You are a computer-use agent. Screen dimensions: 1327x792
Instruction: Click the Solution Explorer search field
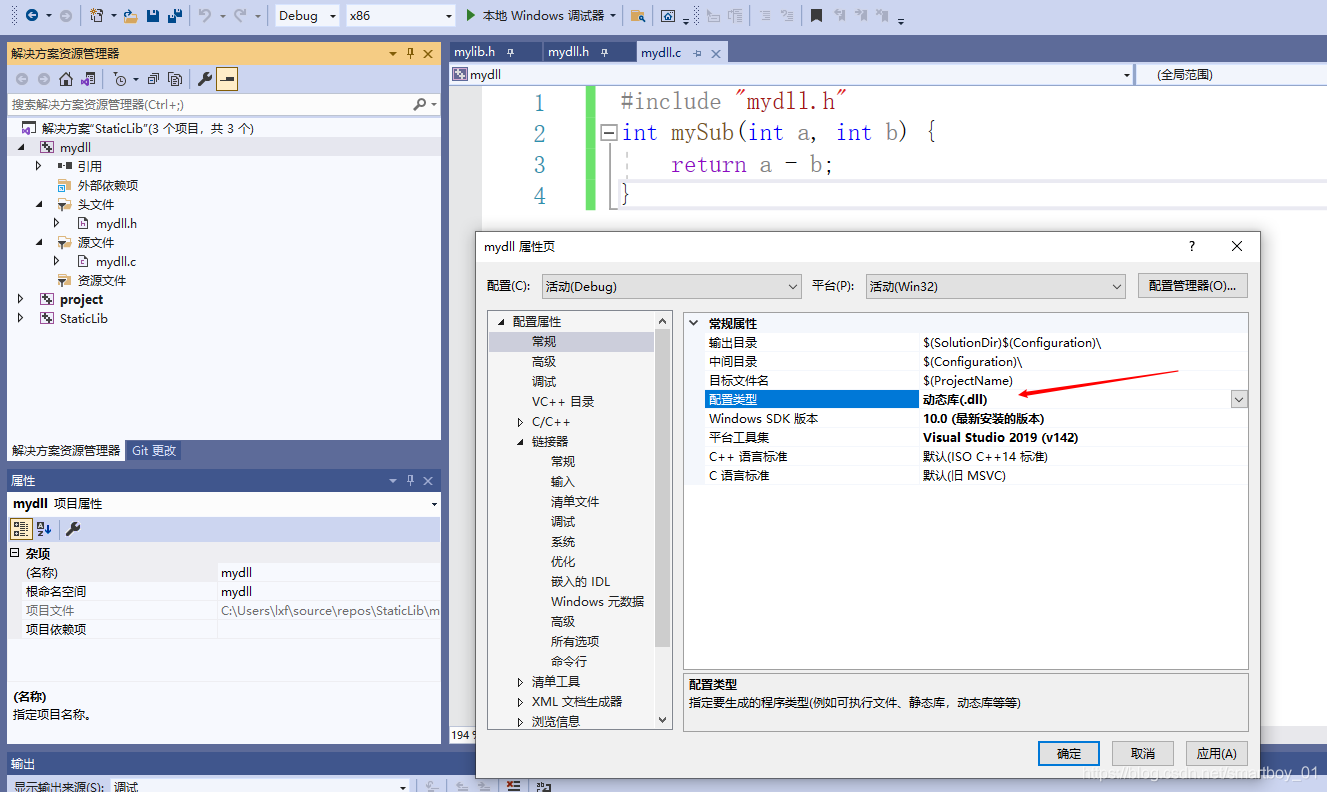point(210,104)
